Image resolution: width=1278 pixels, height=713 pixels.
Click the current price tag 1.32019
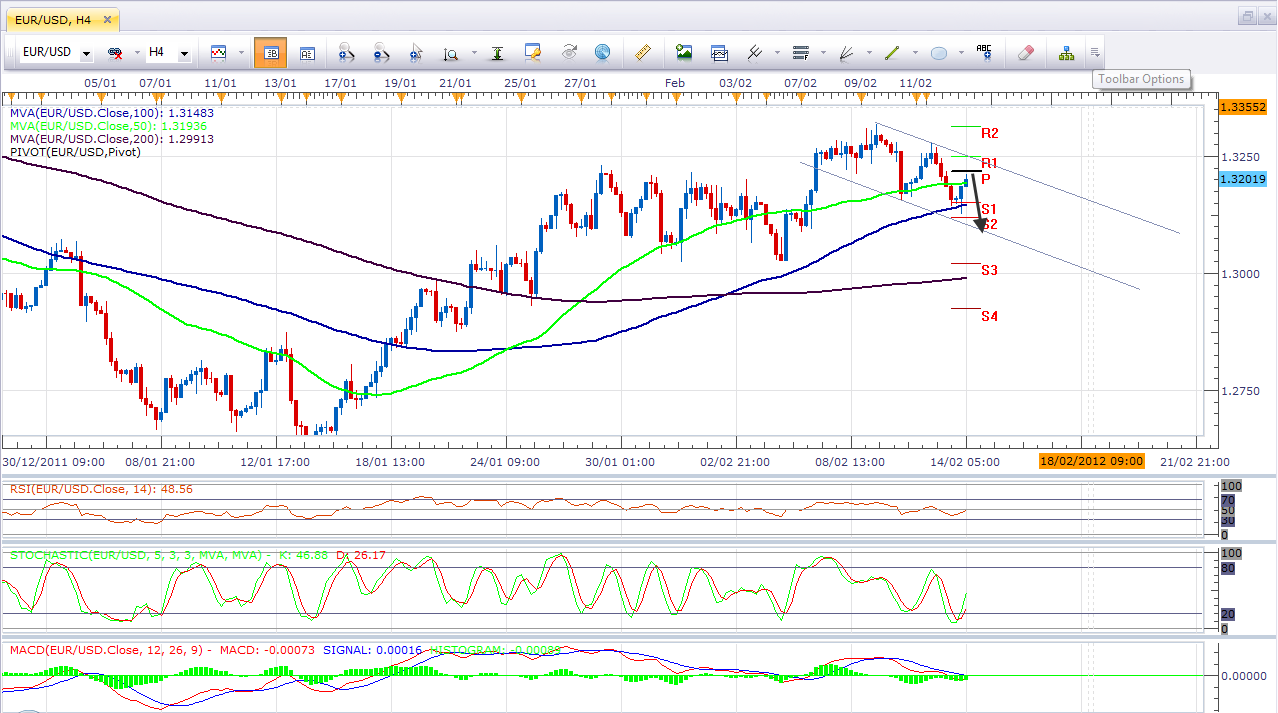(x=1243, y=179)
